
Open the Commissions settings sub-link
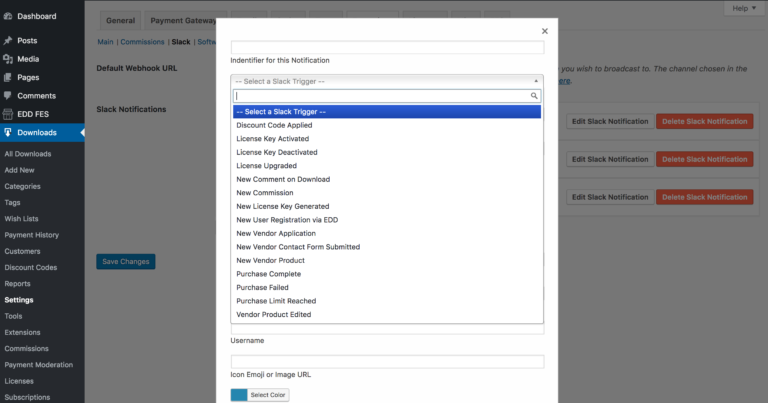(143, 42)
